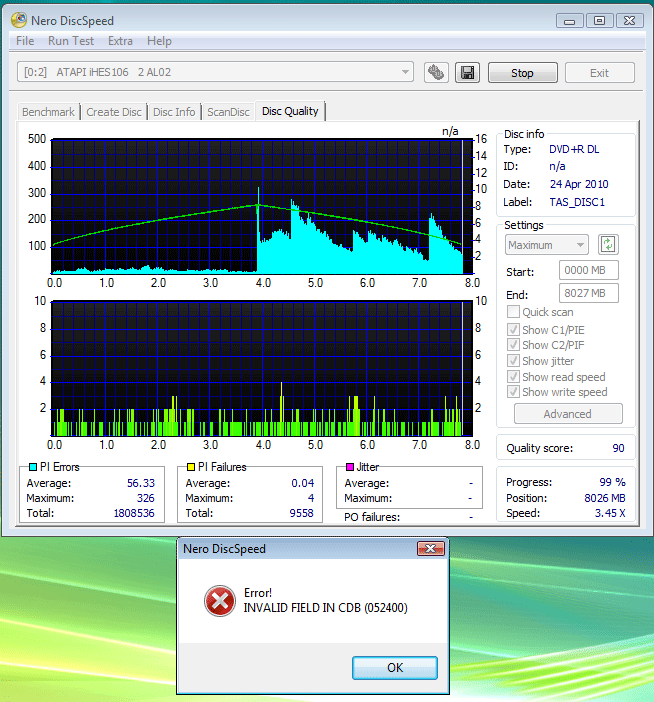Toggle the Show read speed checkbox
The image size is (654, 702).
(513, 377)
